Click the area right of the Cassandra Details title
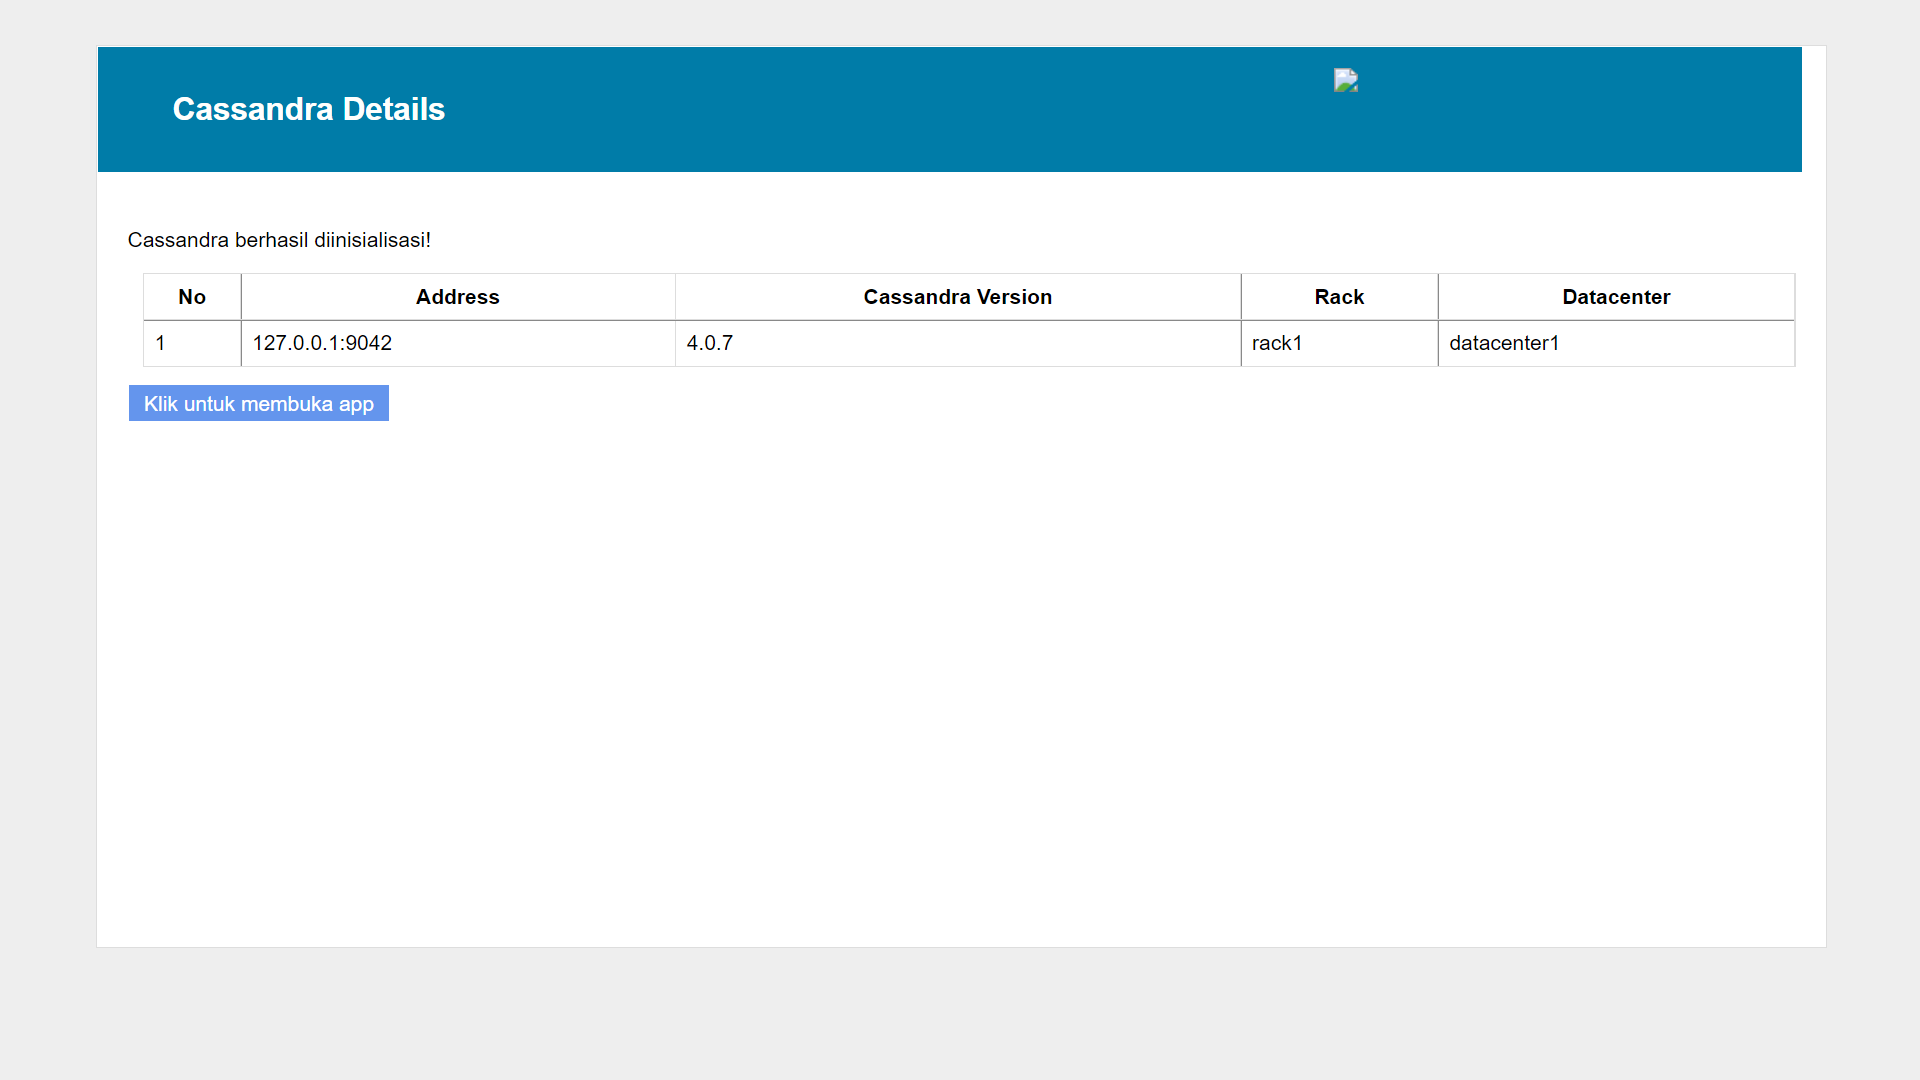1920x1080 pixels. [800, 109]
